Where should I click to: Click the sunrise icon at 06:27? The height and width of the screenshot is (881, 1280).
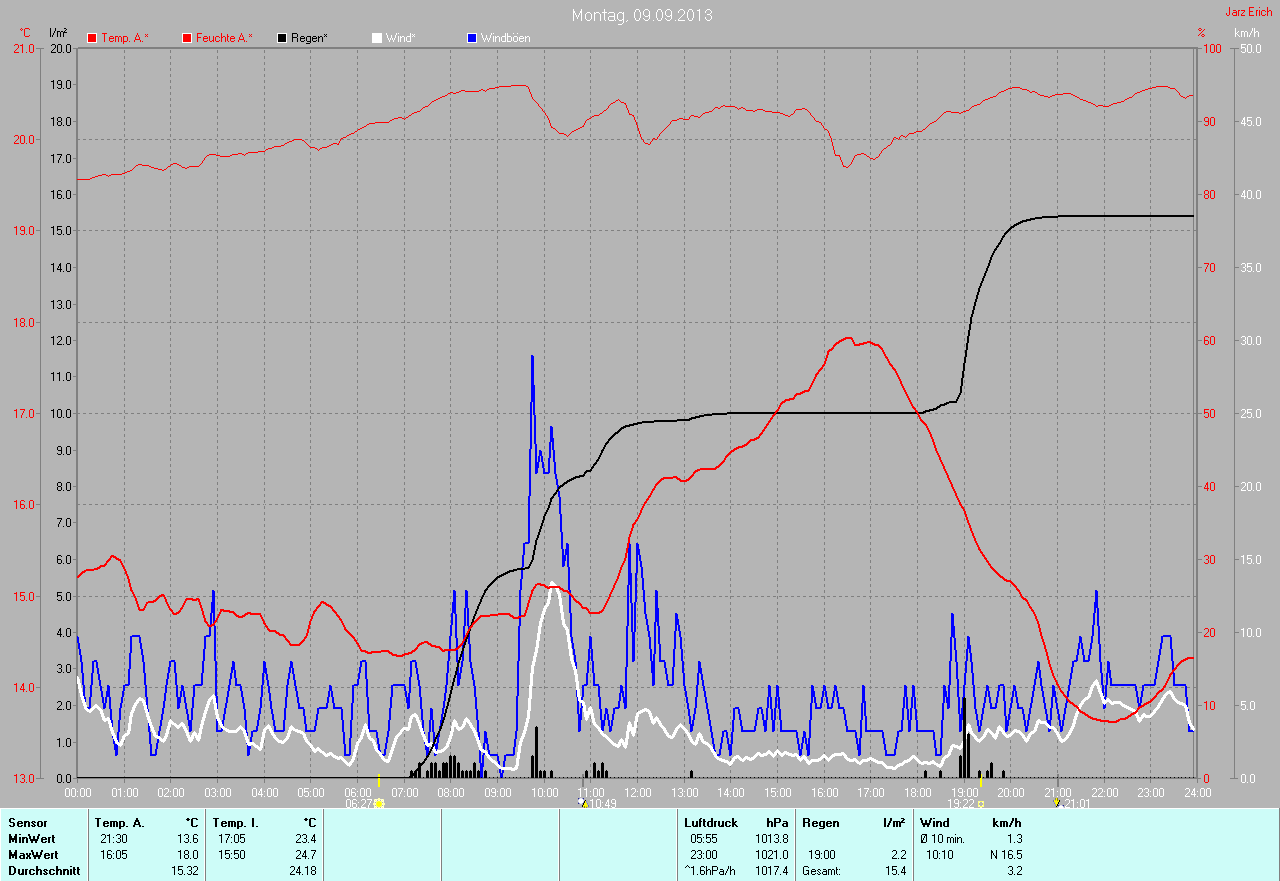[379, 803]
